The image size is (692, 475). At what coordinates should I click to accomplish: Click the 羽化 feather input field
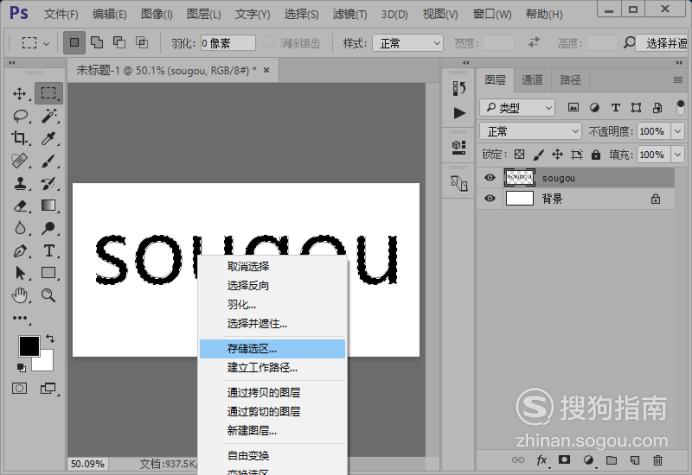(x=228, y=43)
